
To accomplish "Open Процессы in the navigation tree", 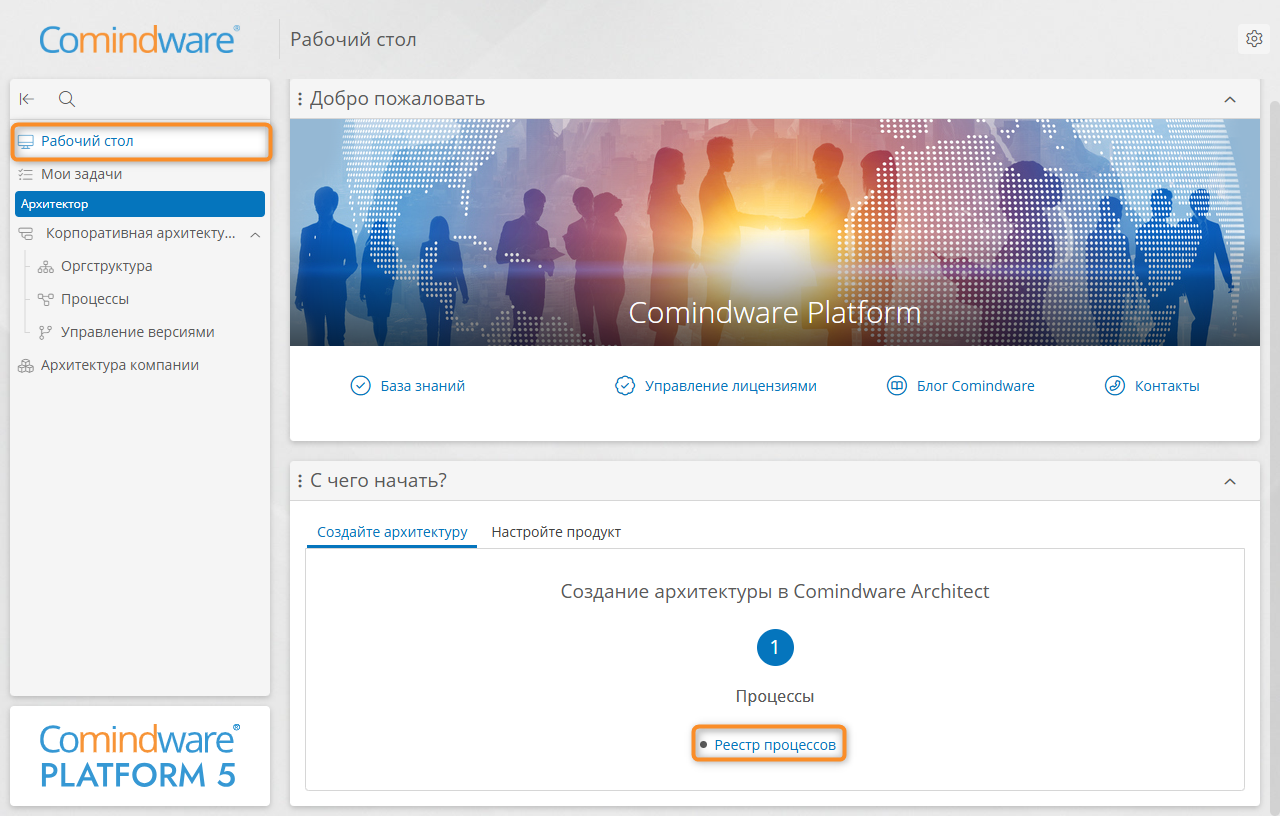I will [x=95, y=299].
